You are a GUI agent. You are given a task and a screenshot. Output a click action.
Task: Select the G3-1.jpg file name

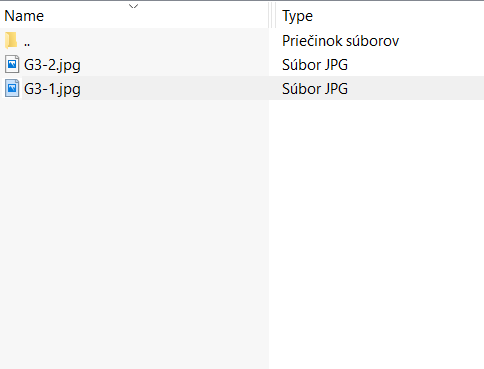tap(52, 89)
